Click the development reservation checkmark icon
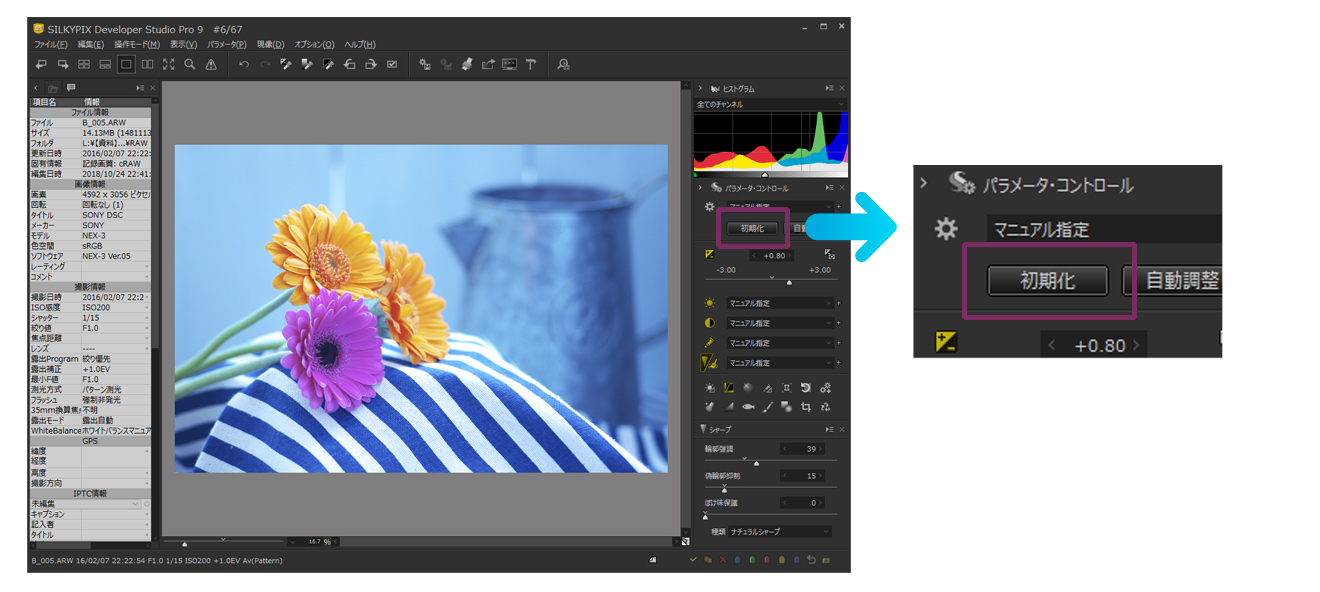Viewport: 1320px width, 592px height. coord(392,64)
